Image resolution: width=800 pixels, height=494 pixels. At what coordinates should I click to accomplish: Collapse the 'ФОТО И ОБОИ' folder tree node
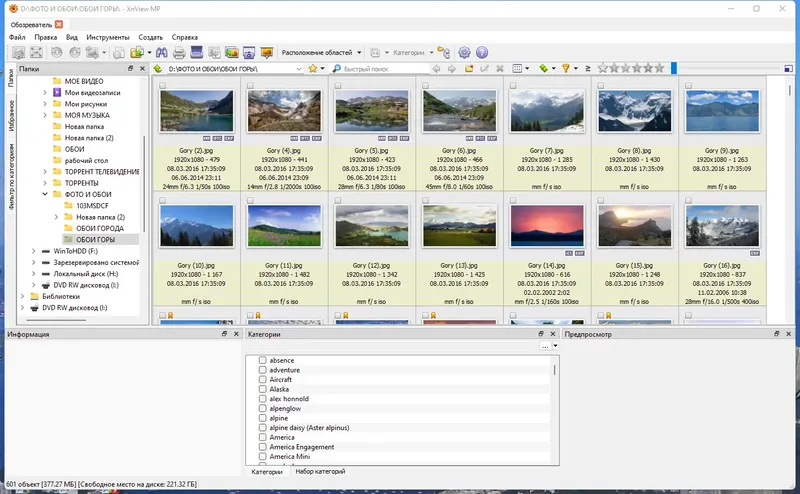45,193
